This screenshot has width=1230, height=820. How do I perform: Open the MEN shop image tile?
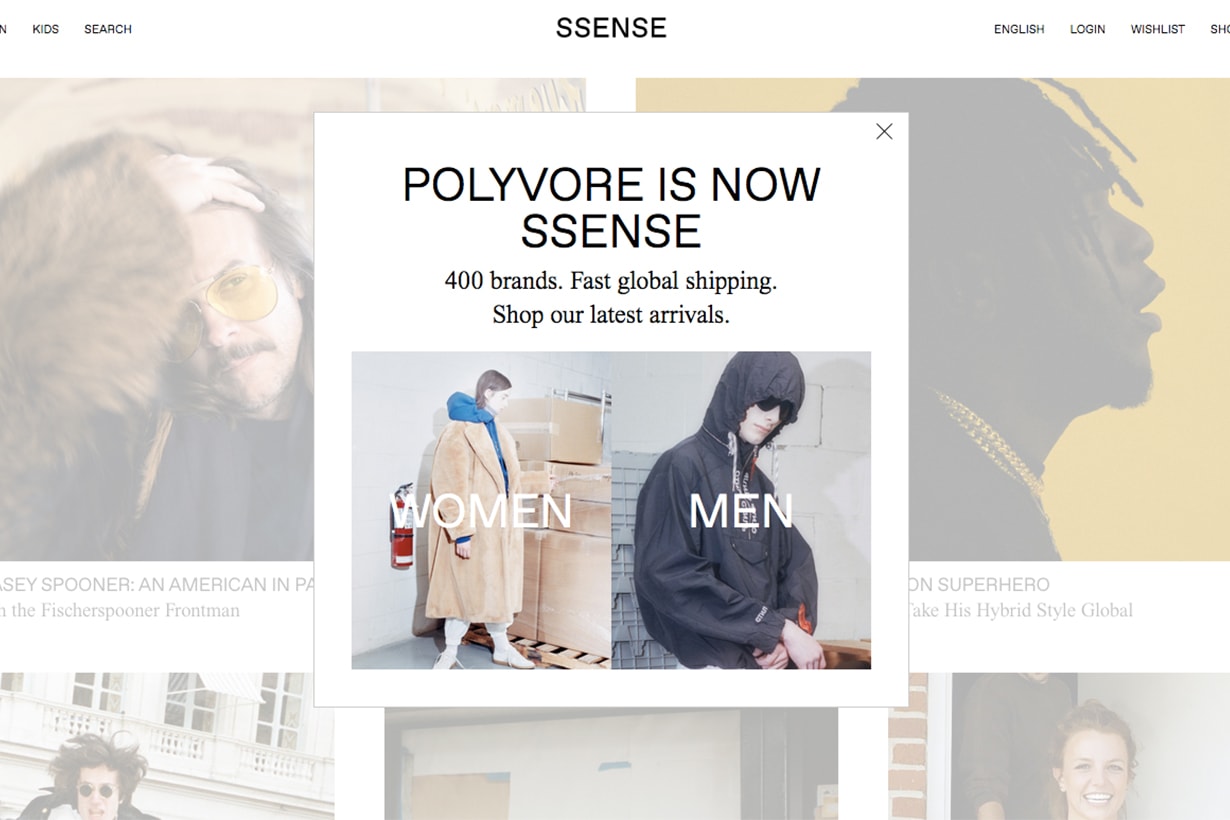click(741, 510)
